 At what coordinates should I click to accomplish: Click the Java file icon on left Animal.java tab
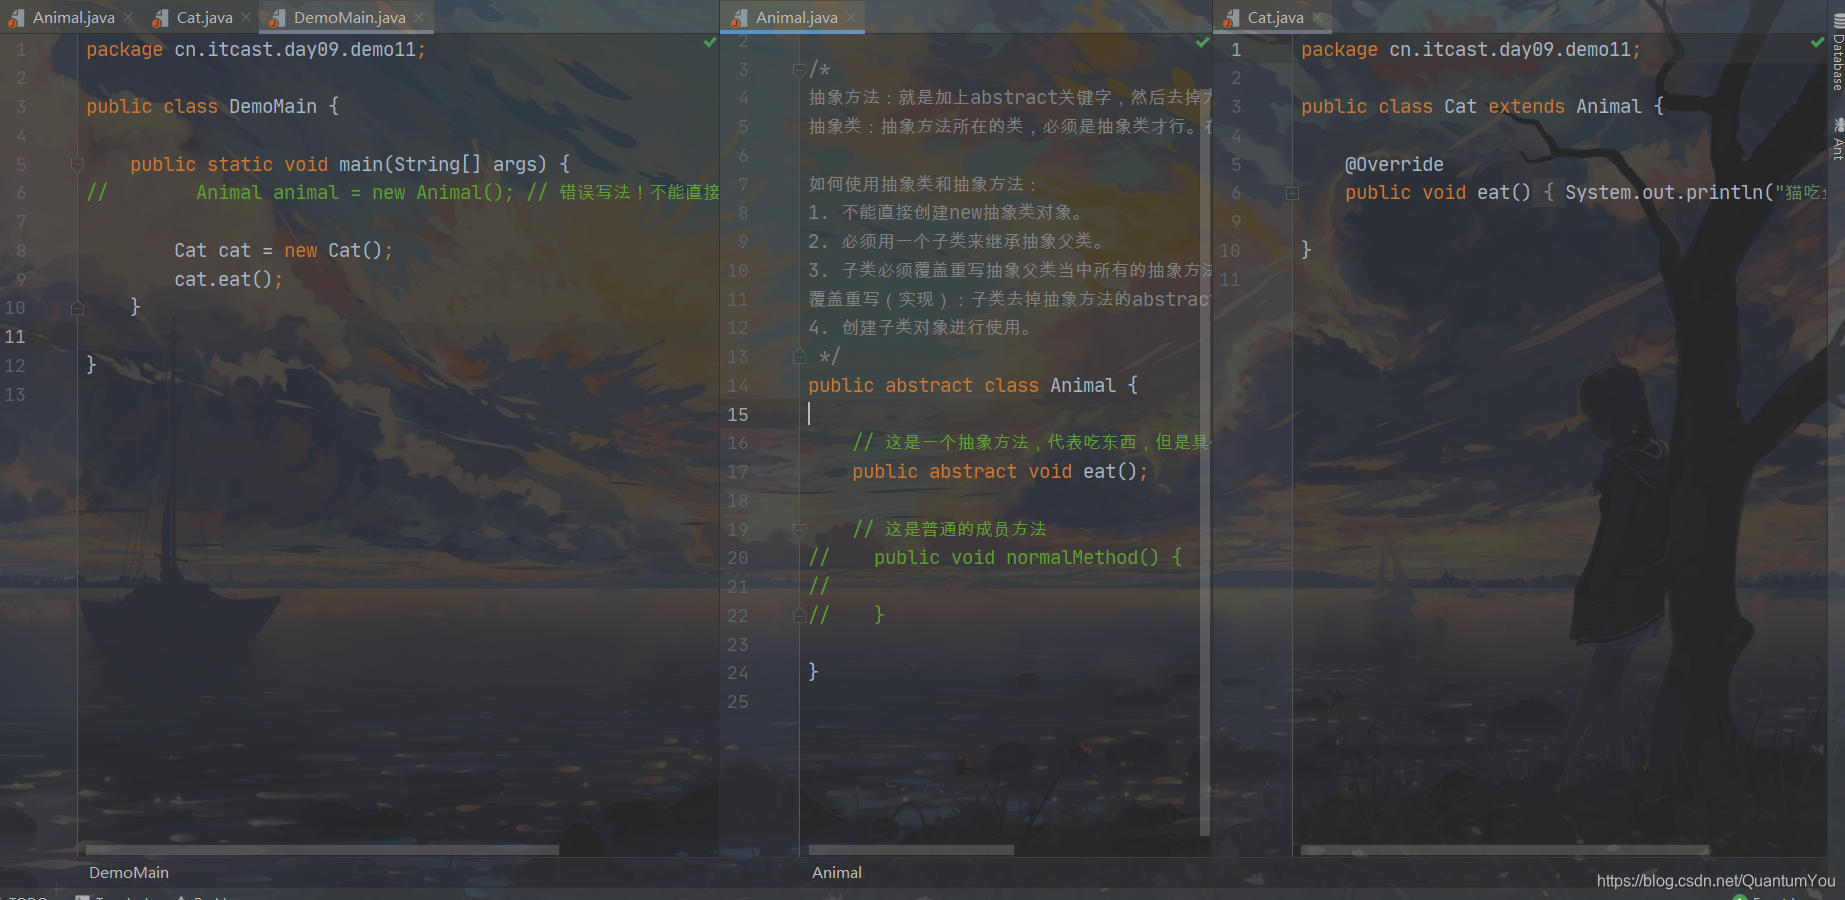pos(16,18)
